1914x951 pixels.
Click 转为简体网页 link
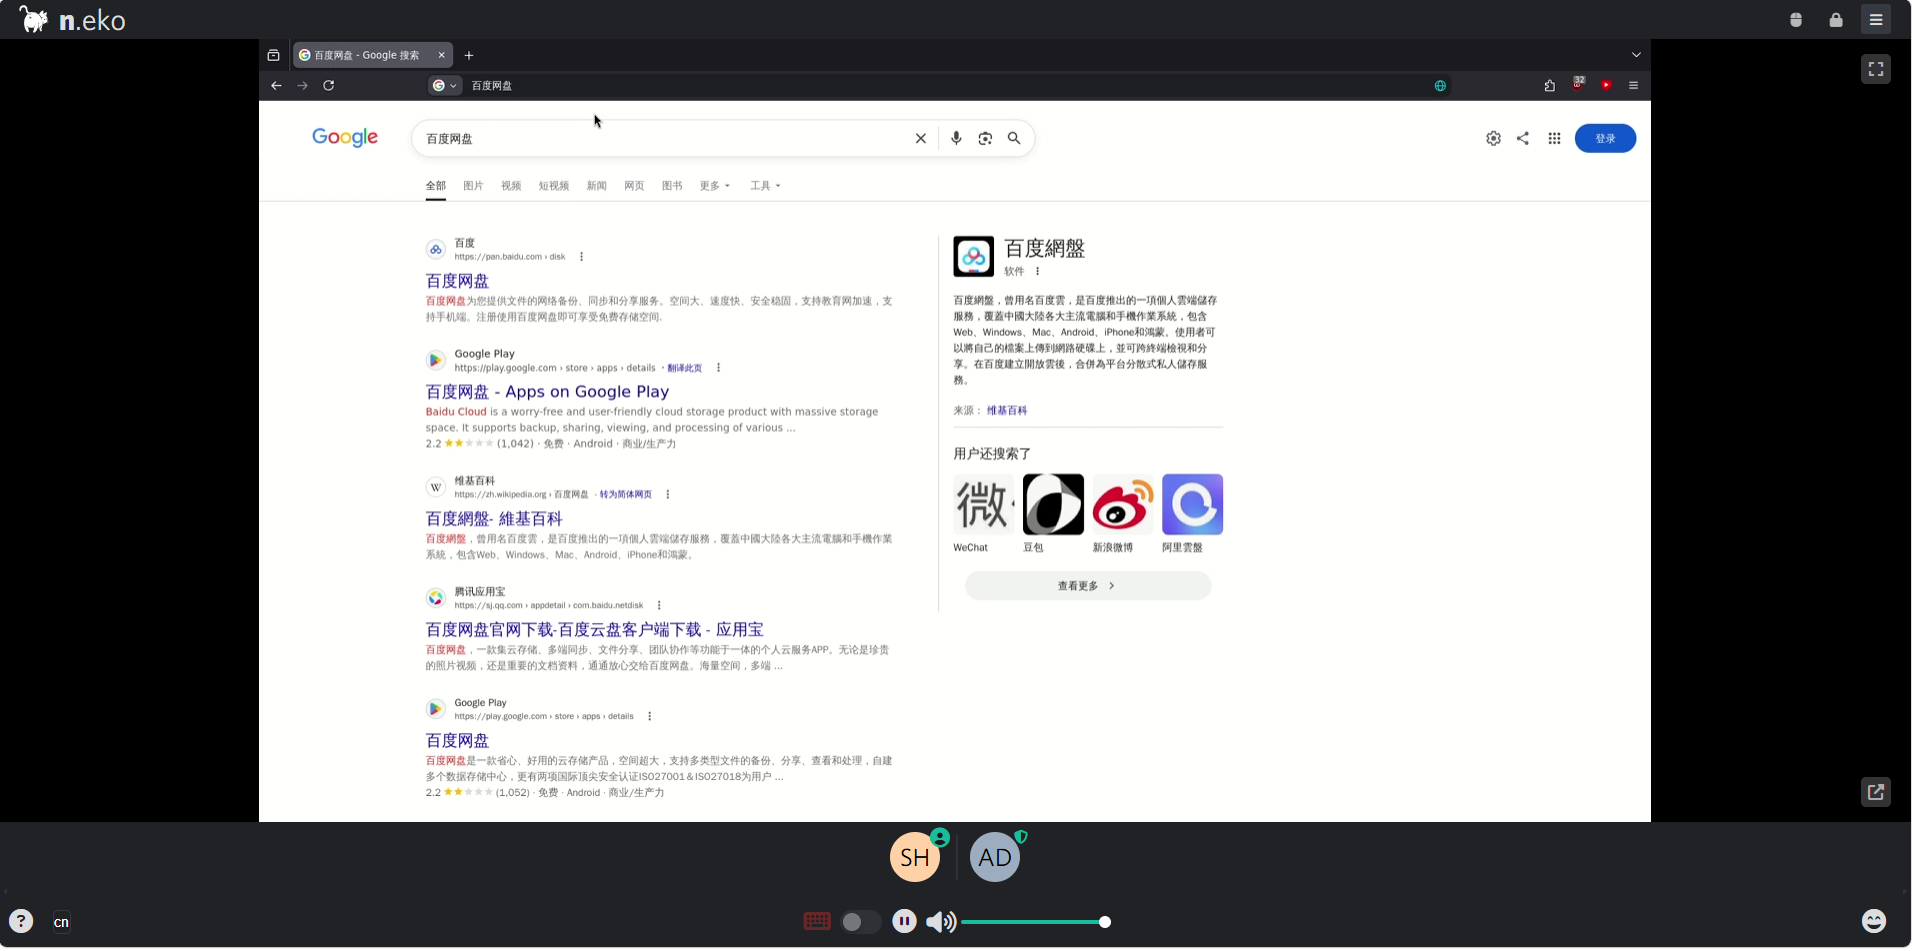(x=625, y=495)
